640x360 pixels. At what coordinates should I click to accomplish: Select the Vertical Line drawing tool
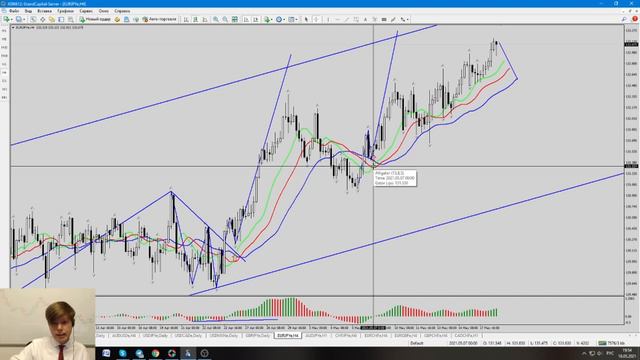(328, 19)
